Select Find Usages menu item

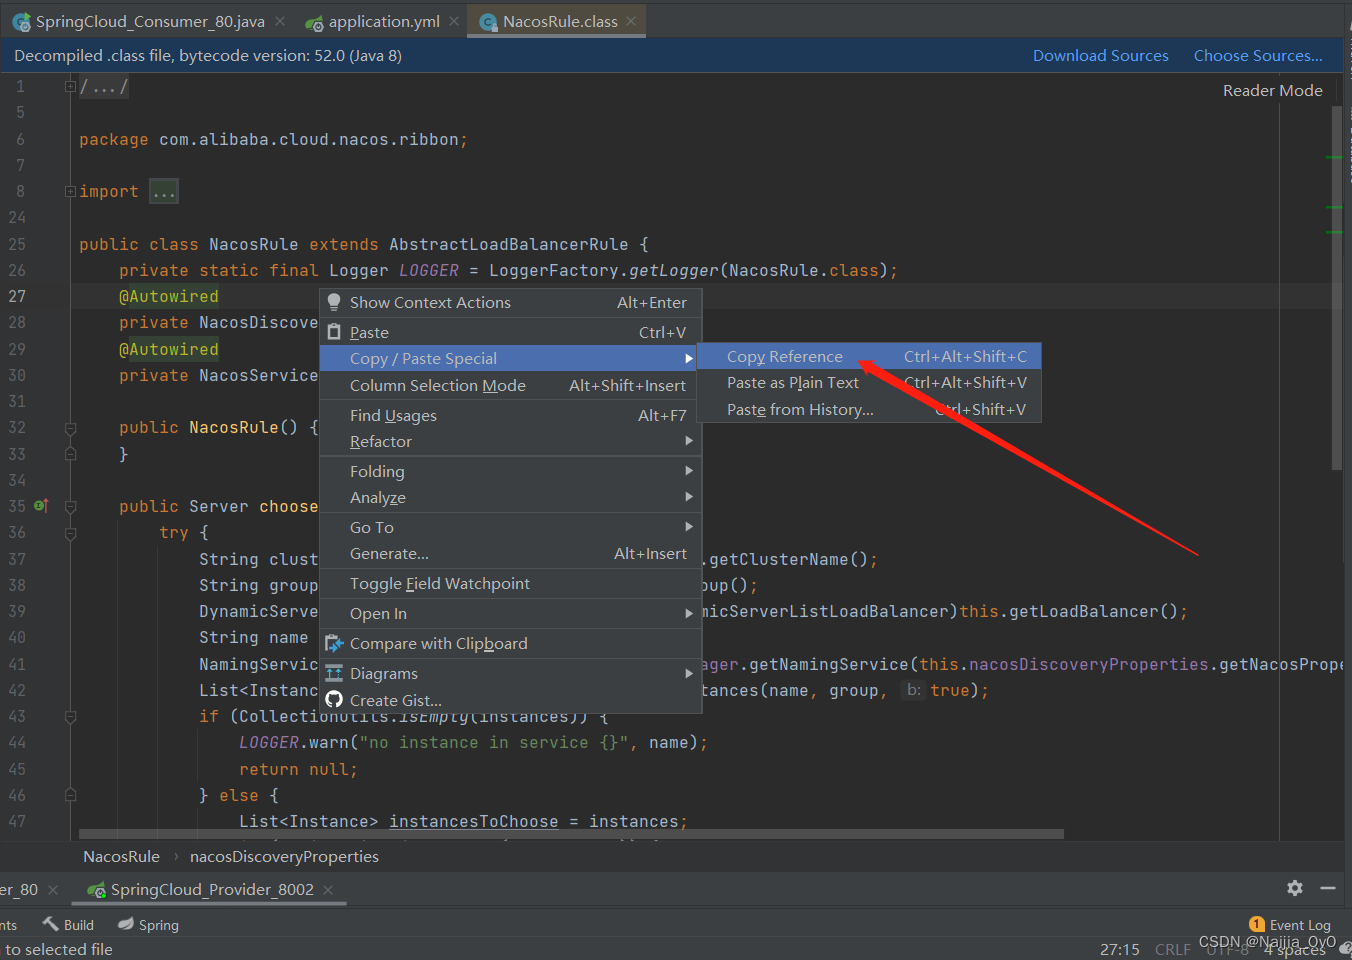[510, 416]
